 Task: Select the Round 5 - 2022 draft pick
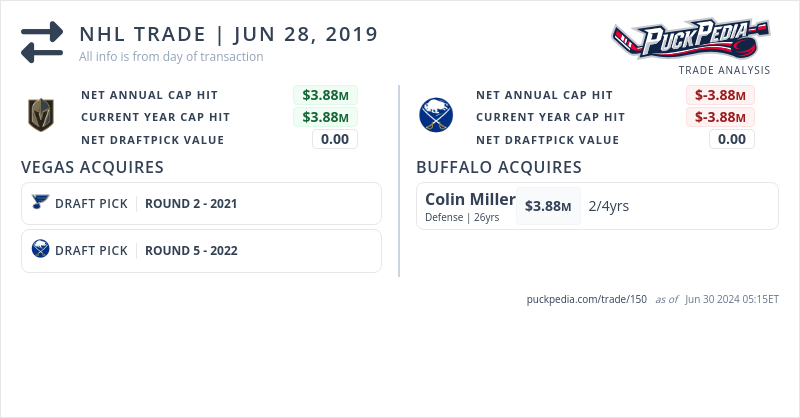point(191,251)
